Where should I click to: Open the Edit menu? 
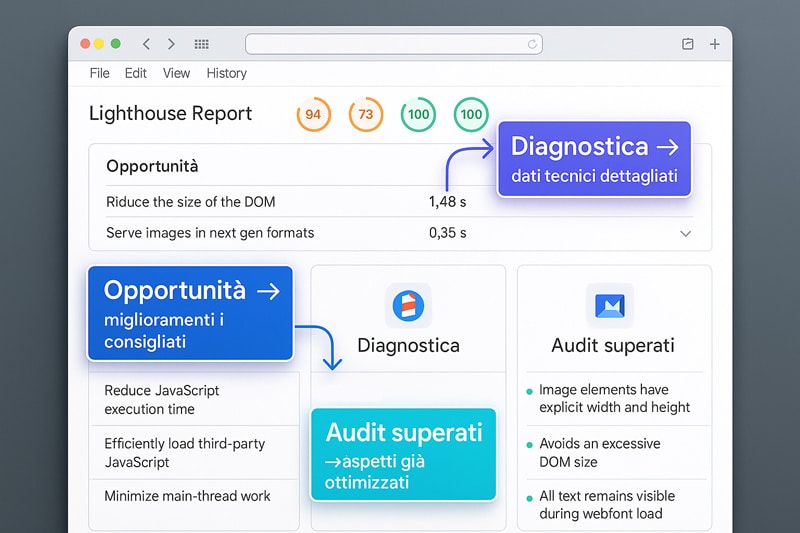point(136,73)
